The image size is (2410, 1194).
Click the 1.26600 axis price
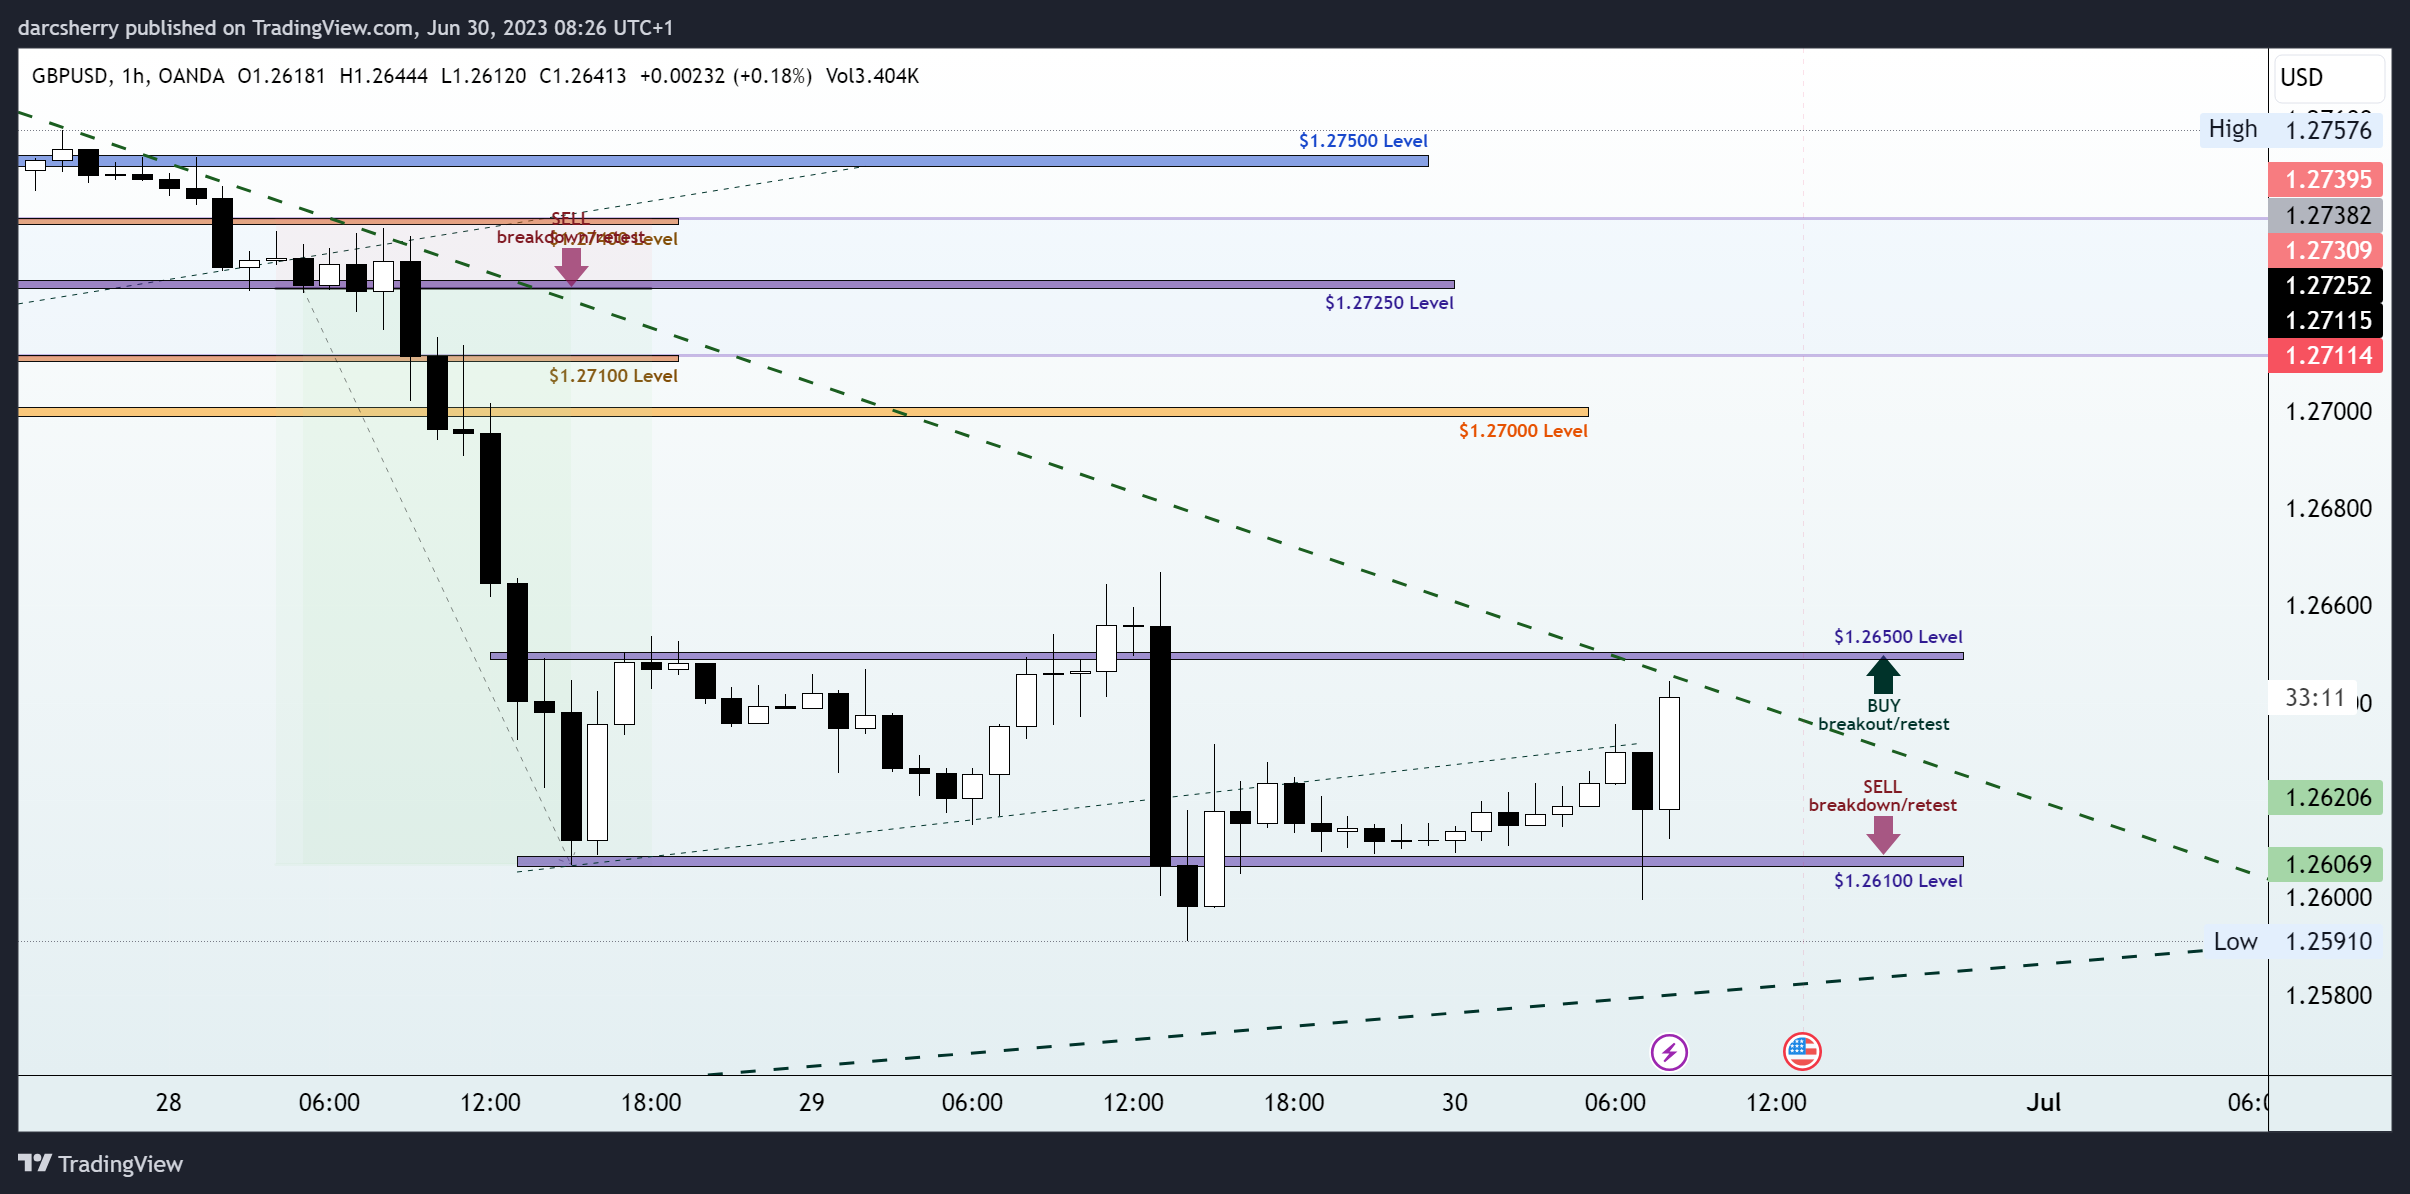[x=2328, y=606]
